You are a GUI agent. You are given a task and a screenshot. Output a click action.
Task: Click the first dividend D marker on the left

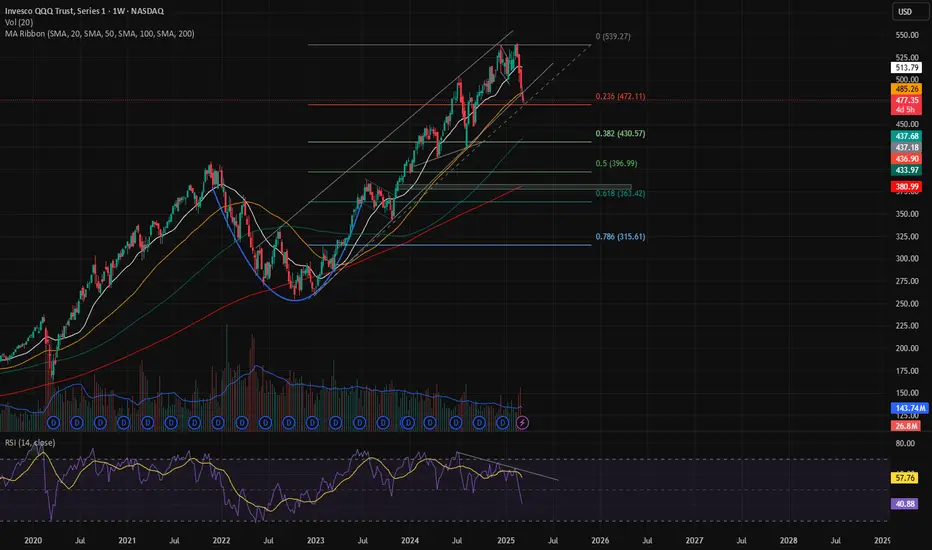click(x=53, y=423)
